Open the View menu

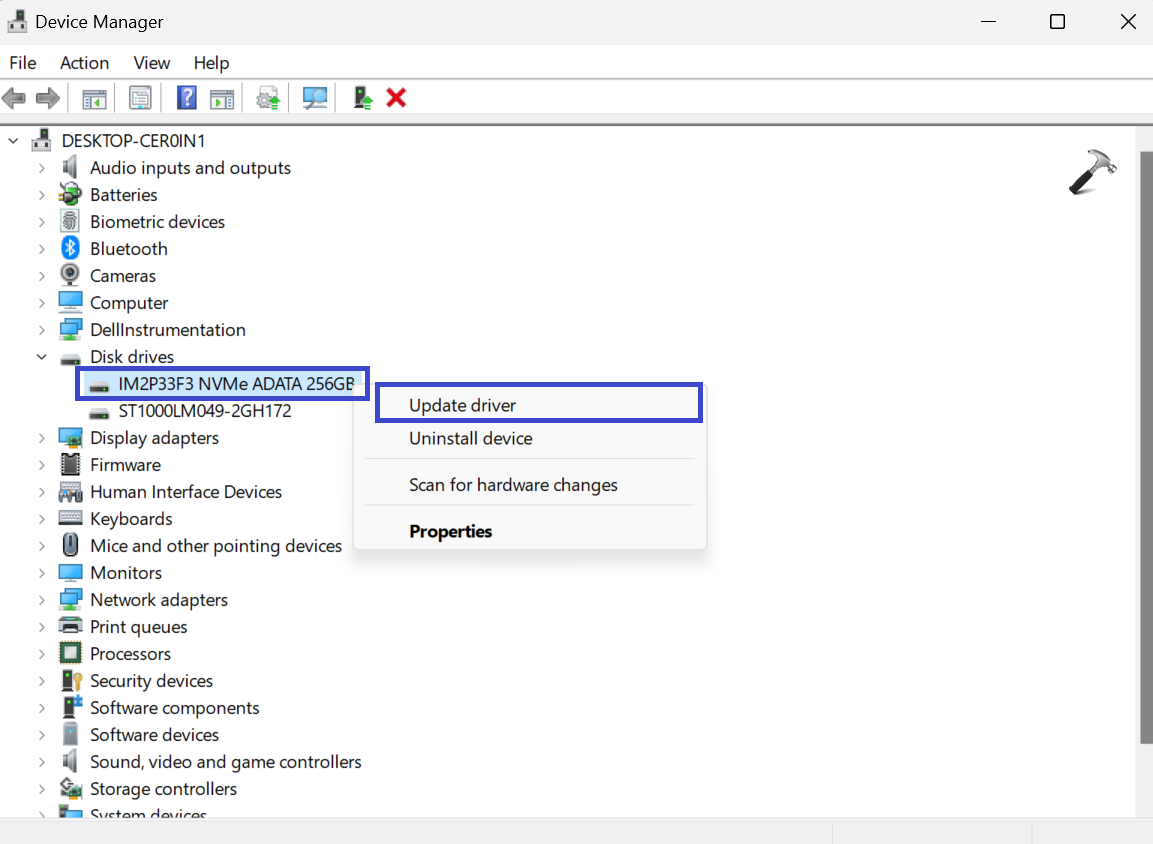point(152,63)
